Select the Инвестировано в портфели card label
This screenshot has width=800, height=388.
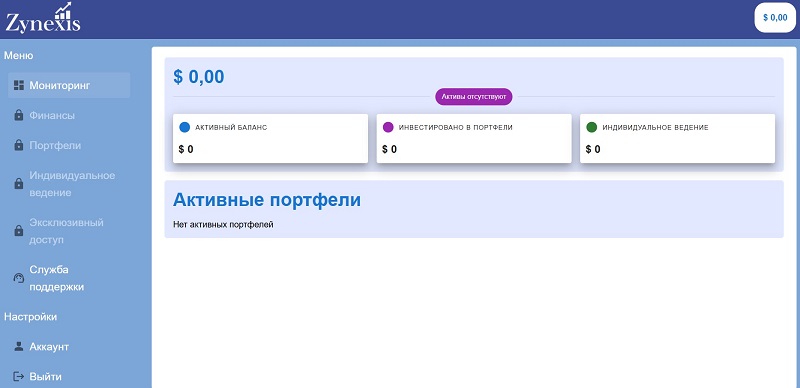456,128
